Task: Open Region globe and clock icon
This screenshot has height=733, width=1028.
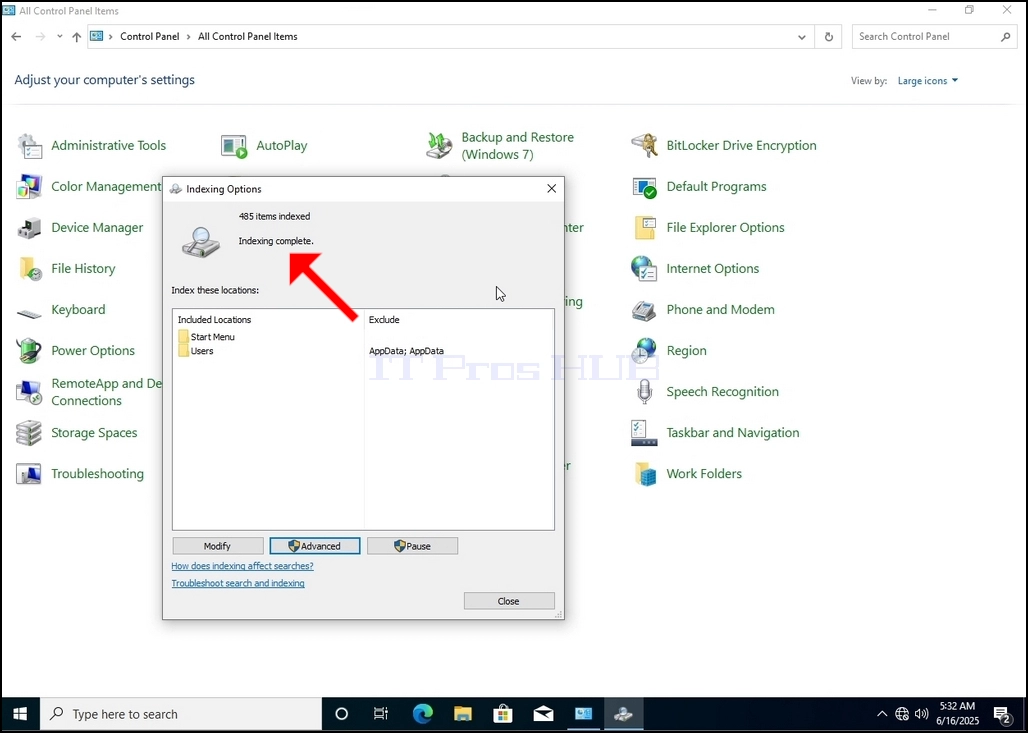Action: (644, 351)
